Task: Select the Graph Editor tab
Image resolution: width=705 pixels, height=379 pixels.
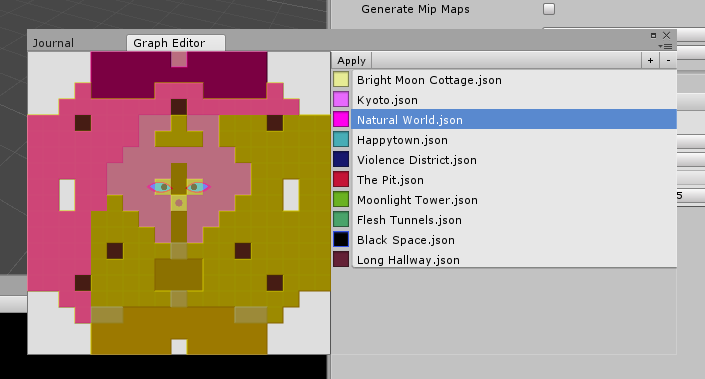Action: [x=176, y=43]
